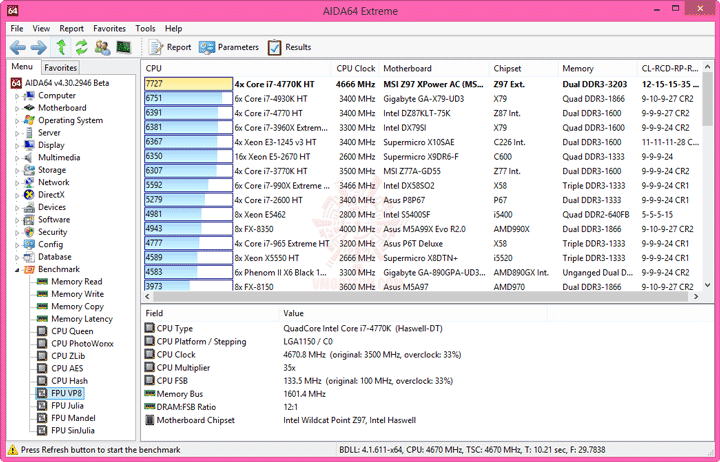Click the results list horizontal scrollbar
Image resolution: width=720 pixels, height=462 pixels.
[419, 297]
